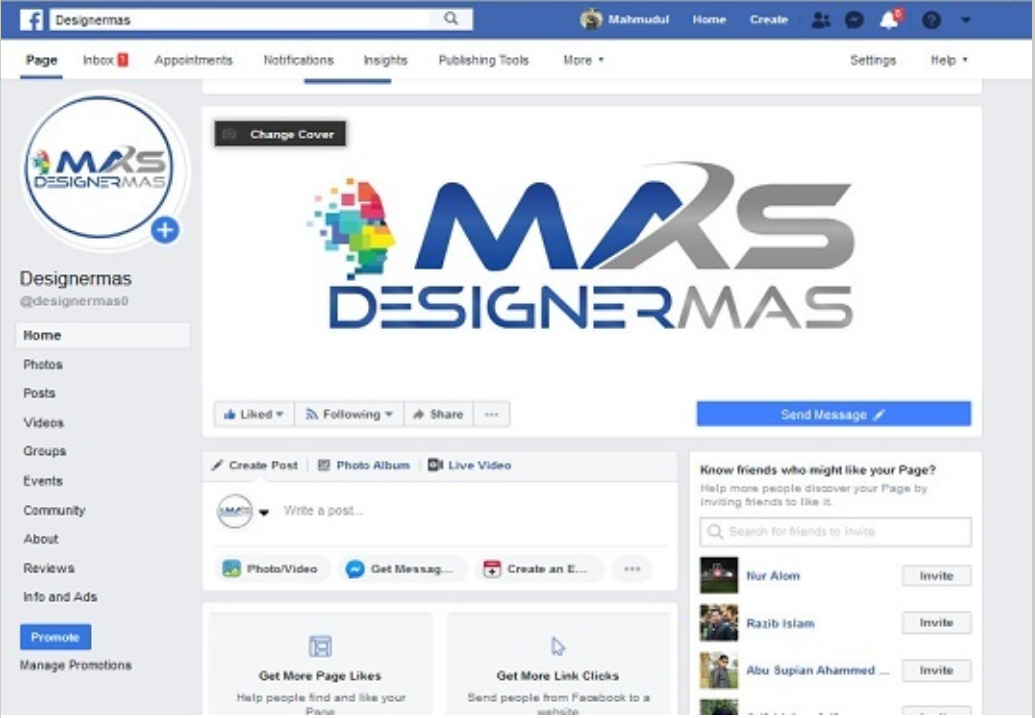The image size is (1035, 718).
Task: Open Messenger from the top navigation bar
Action: [x=855, y=18]
